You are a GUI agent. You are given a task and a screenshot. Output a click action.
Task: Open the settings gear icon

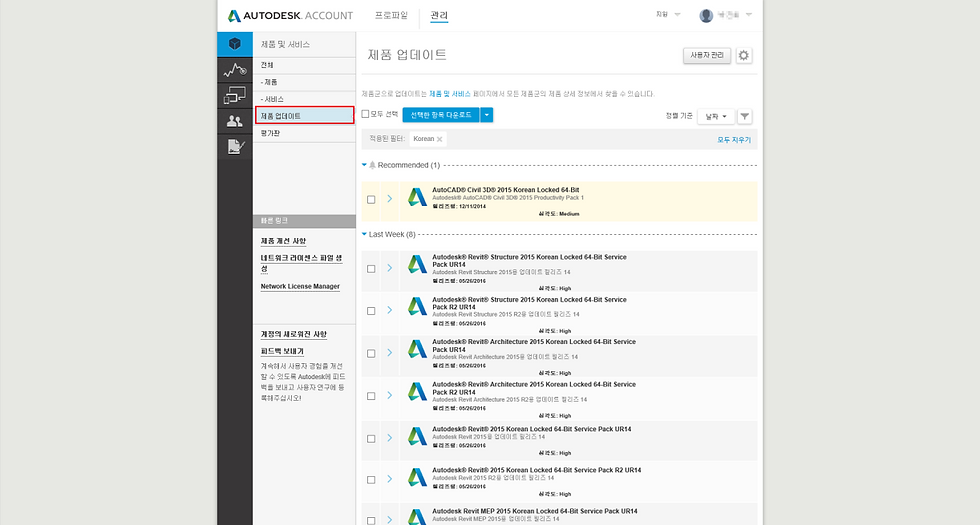click(x=743, y=55)
